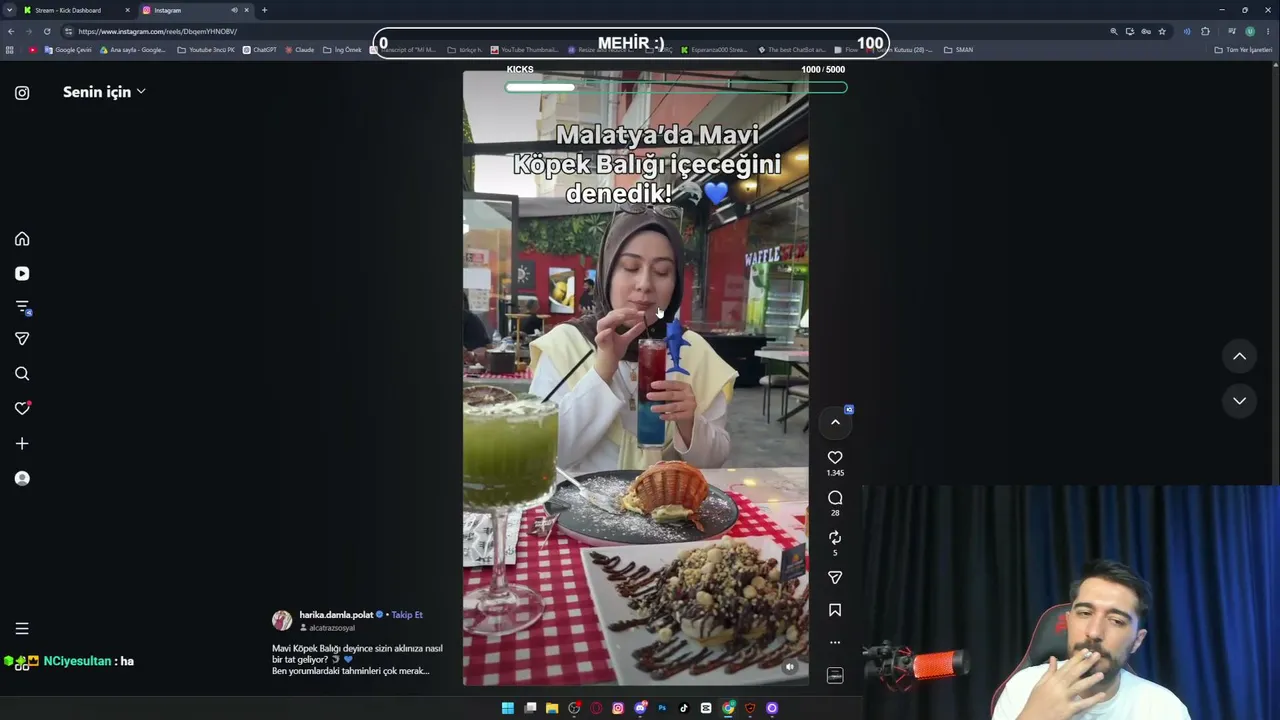Image resolution: width=1280 pixels, height=720 pixels.
Task: Open the reel comments bubble icon
Action: (x=835, y=498)
